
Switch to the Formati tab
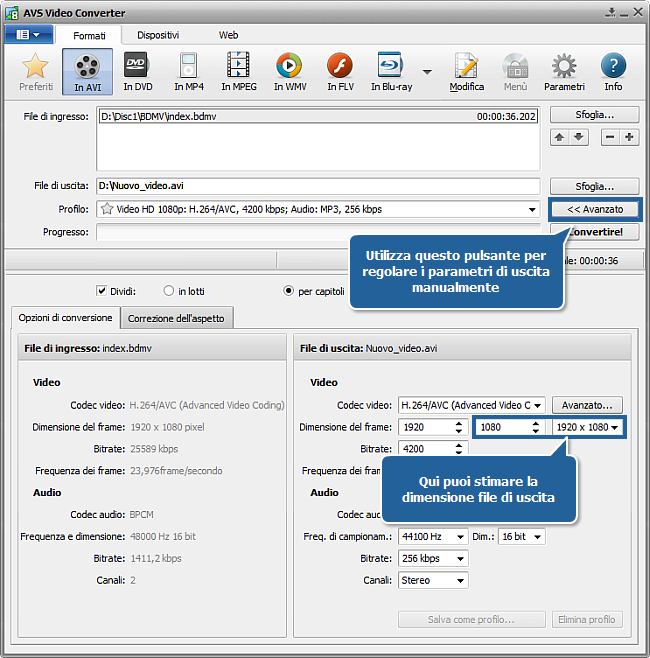[x=89, y=36]
